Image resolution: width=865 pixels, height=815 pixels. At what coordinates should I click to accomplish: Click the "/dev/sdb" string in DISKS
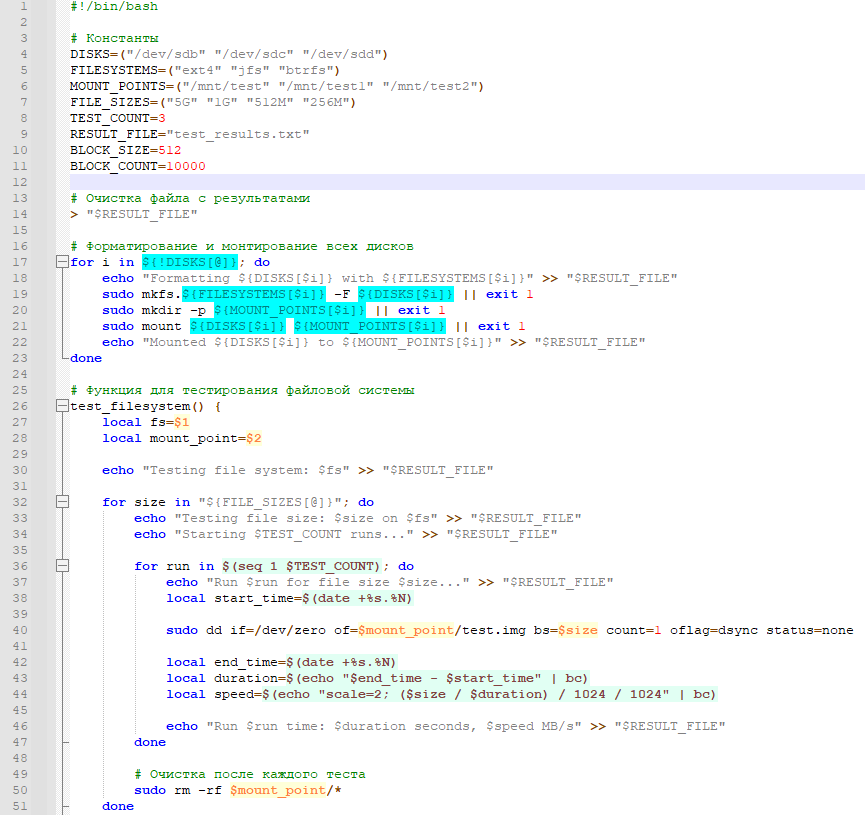[167, 54]
